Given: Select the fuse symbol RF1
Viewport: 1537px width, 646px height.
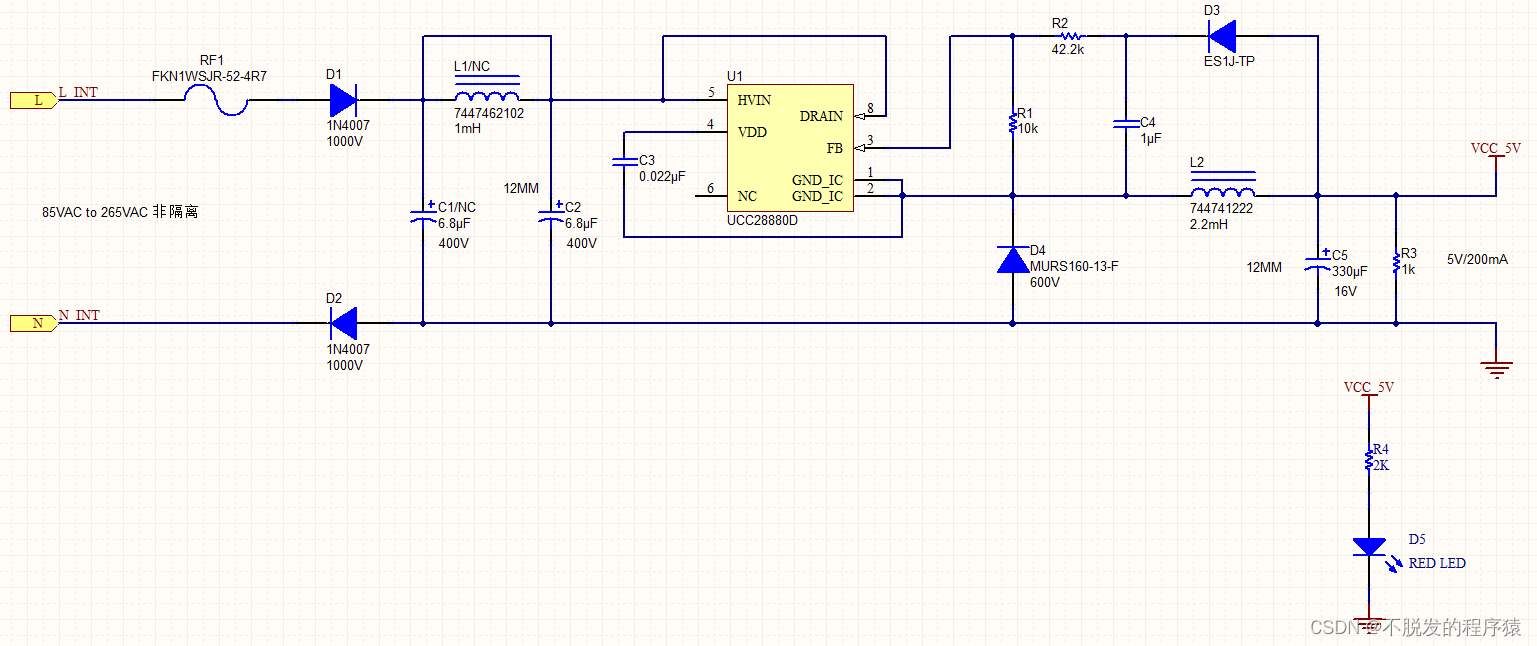Looking at the screenshot, I should point(217,100).
